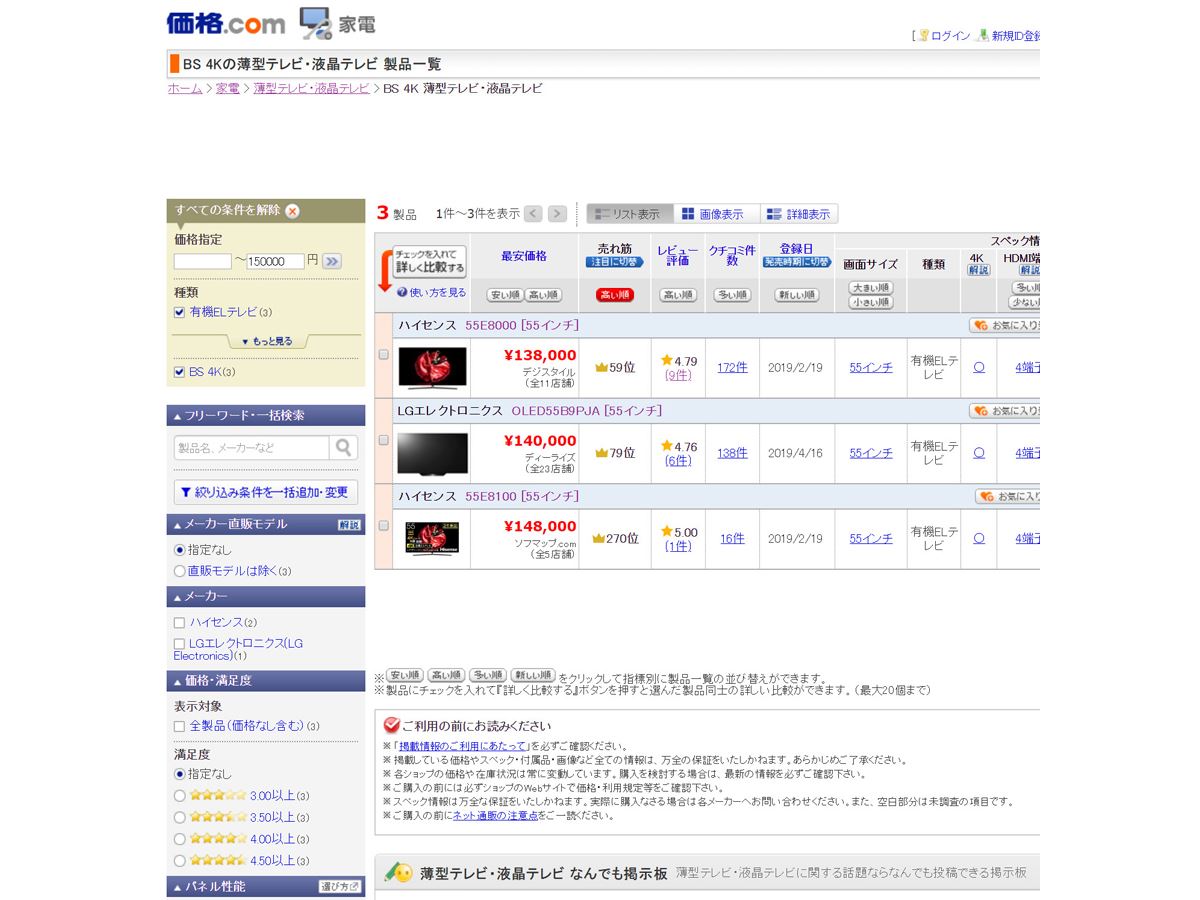Sort price by 高い順
This screenshot has height=900, width=1200.
tap(543, 295)
